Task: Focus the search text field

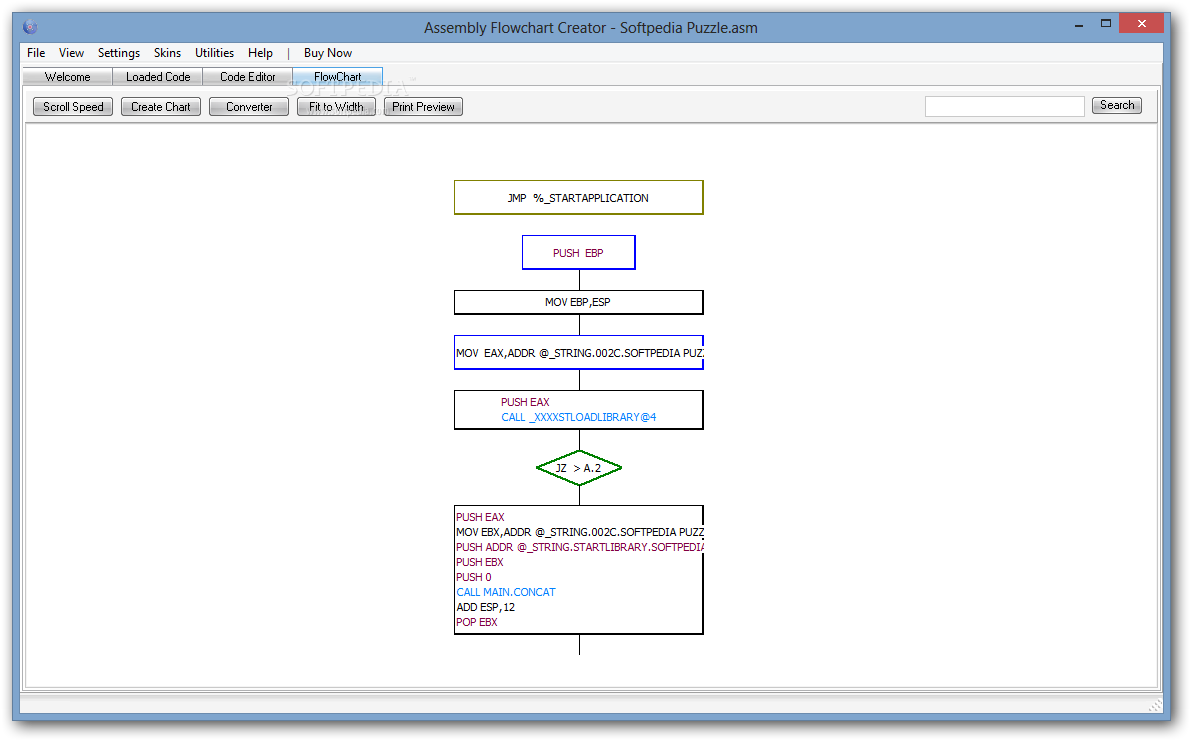Action: click(x=1004, y=106)
